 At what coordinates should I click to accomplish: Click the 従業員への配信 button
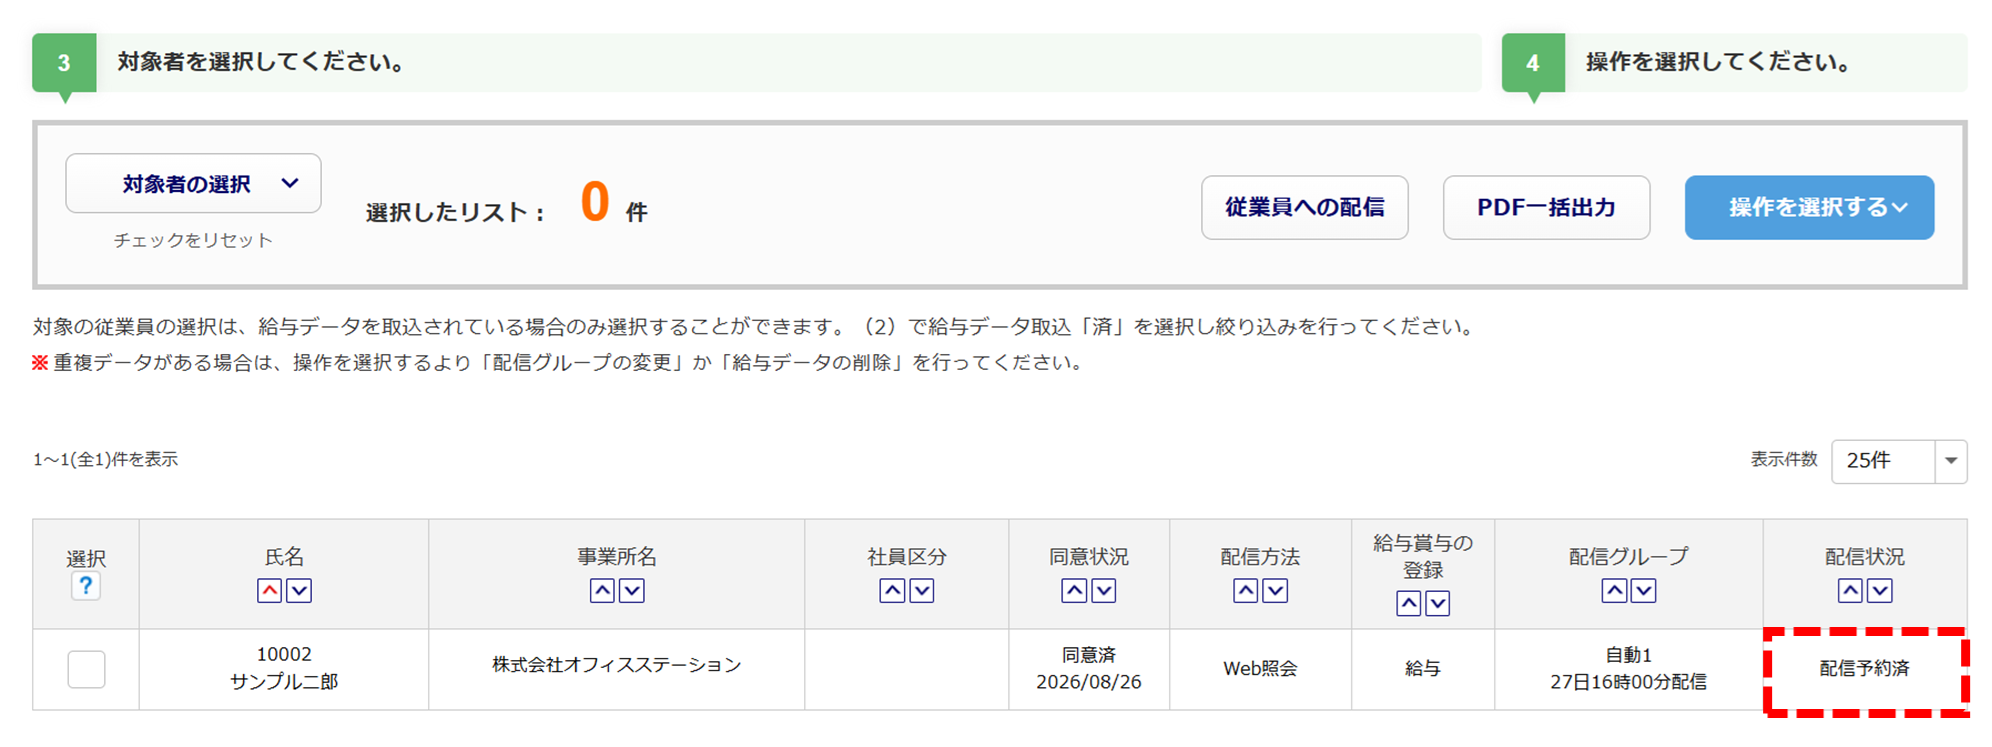coord(1305,207)
